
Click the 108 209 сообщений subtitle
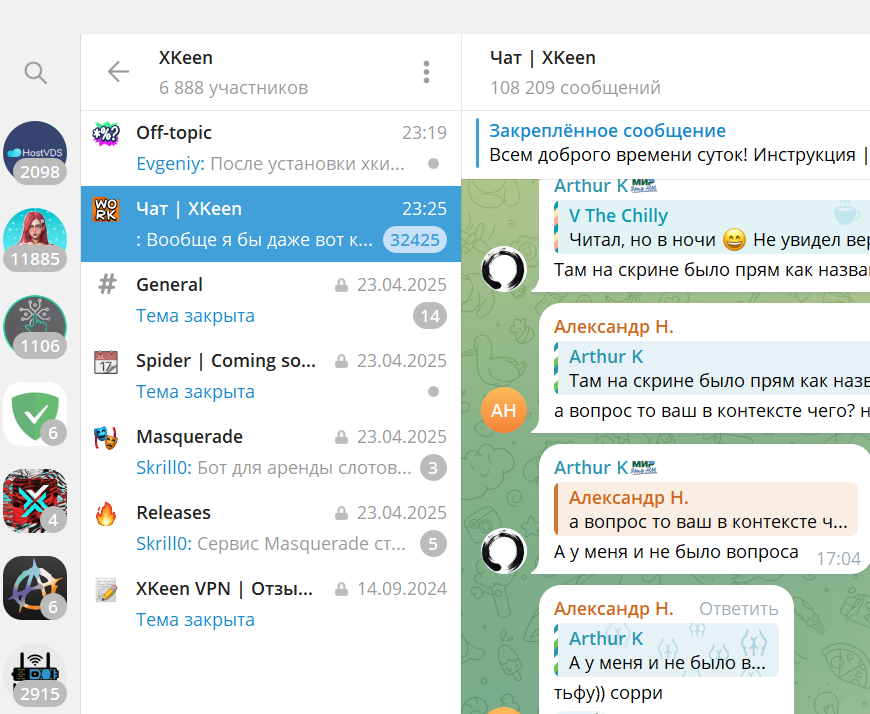(x=575, y=88)
